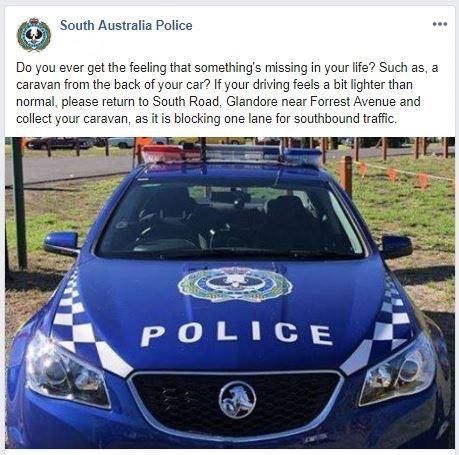Click the right side mirror of car

(397, 246)
